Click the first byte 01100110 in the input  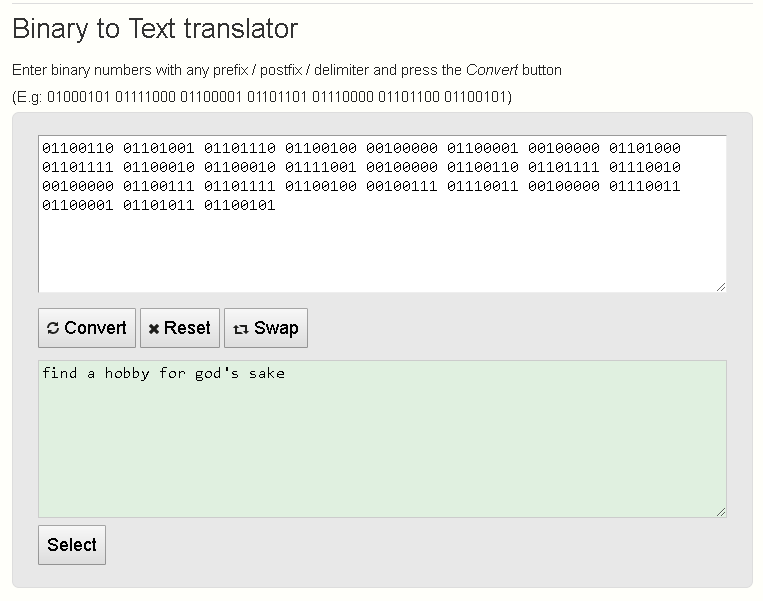pyautogui.click(x=78, y=148)
